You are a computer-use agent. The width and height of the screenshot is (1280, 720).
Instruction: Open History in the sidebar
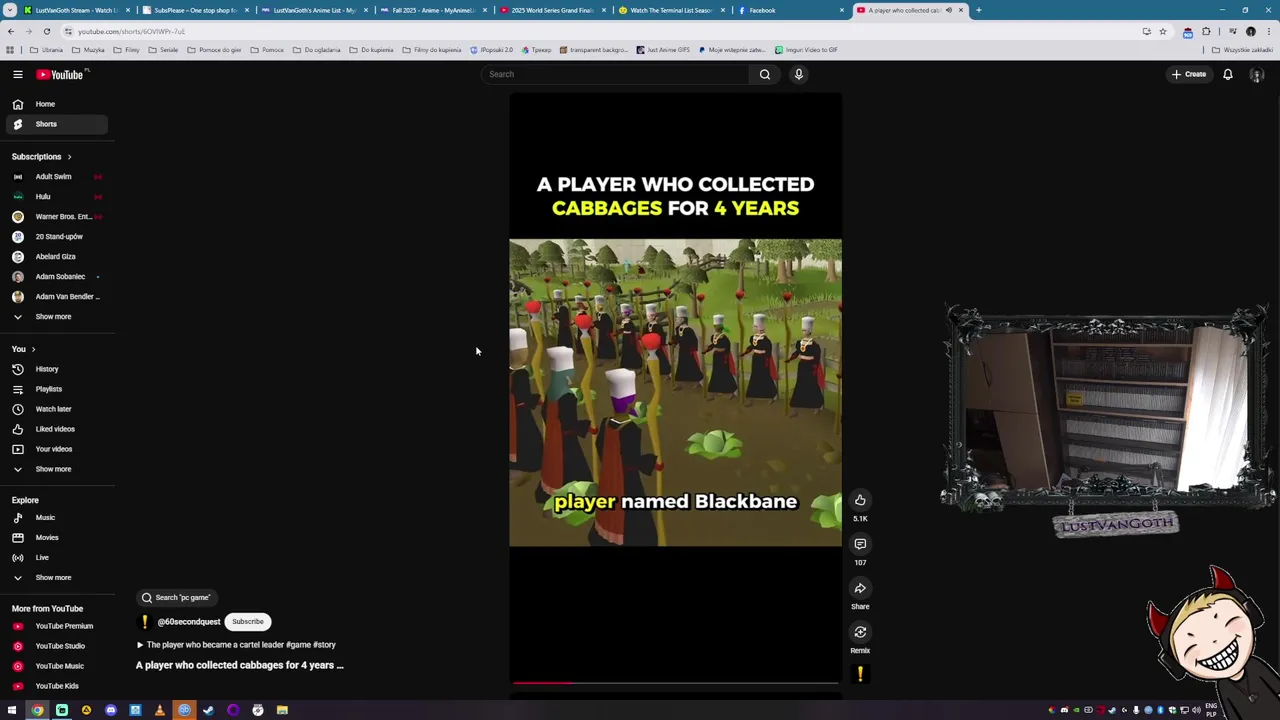[x=56, y=369]
